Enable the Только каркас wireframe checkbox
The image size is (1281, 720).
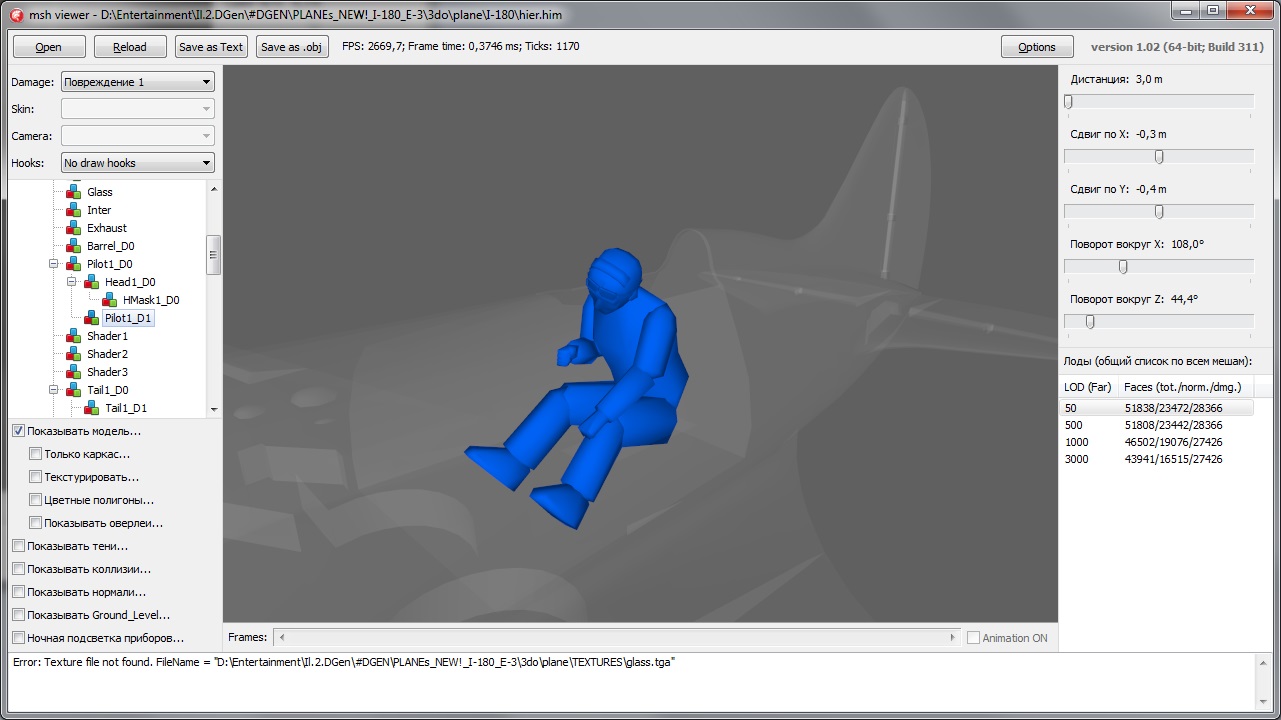(36, 454)
